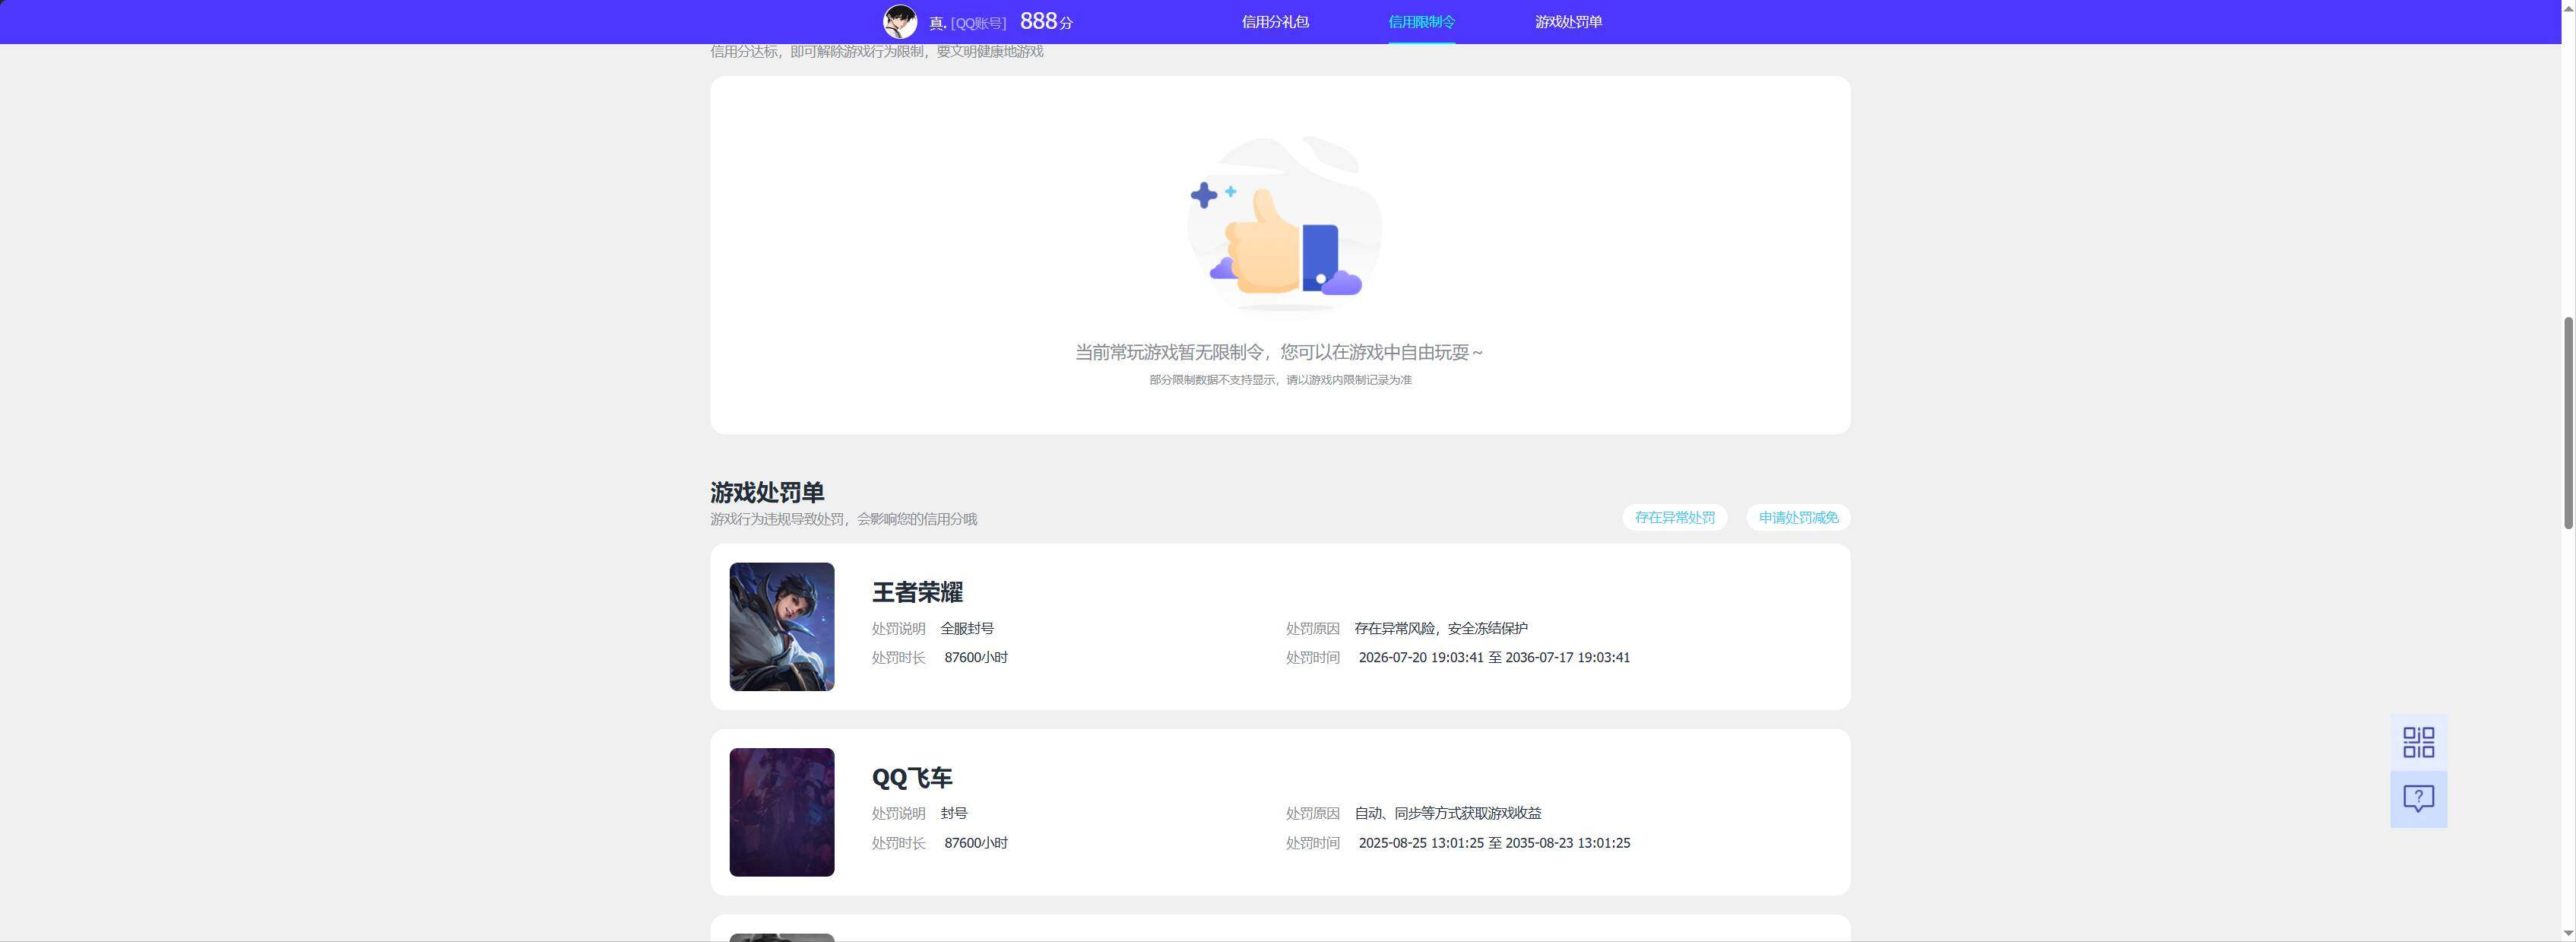Click 87600小时 duration in 王者荣耀 card
Viewport: 2576px width, 942px height.
coord(976,657)
